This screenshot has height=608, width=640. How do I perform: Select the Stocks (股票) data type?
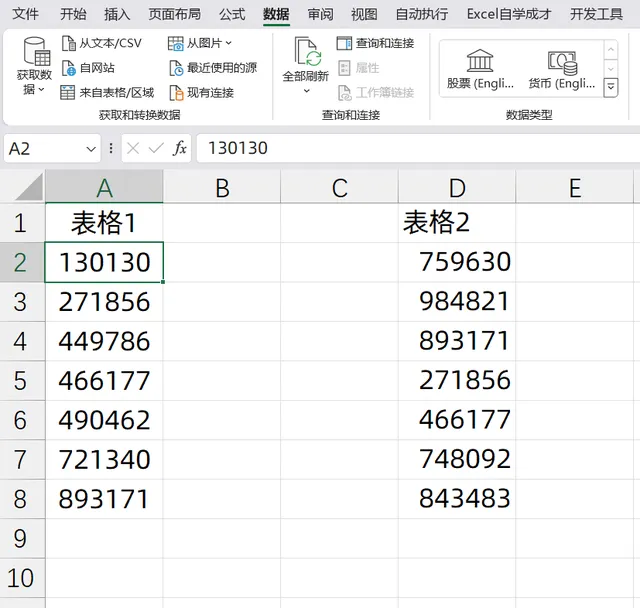tap(480, 69)
